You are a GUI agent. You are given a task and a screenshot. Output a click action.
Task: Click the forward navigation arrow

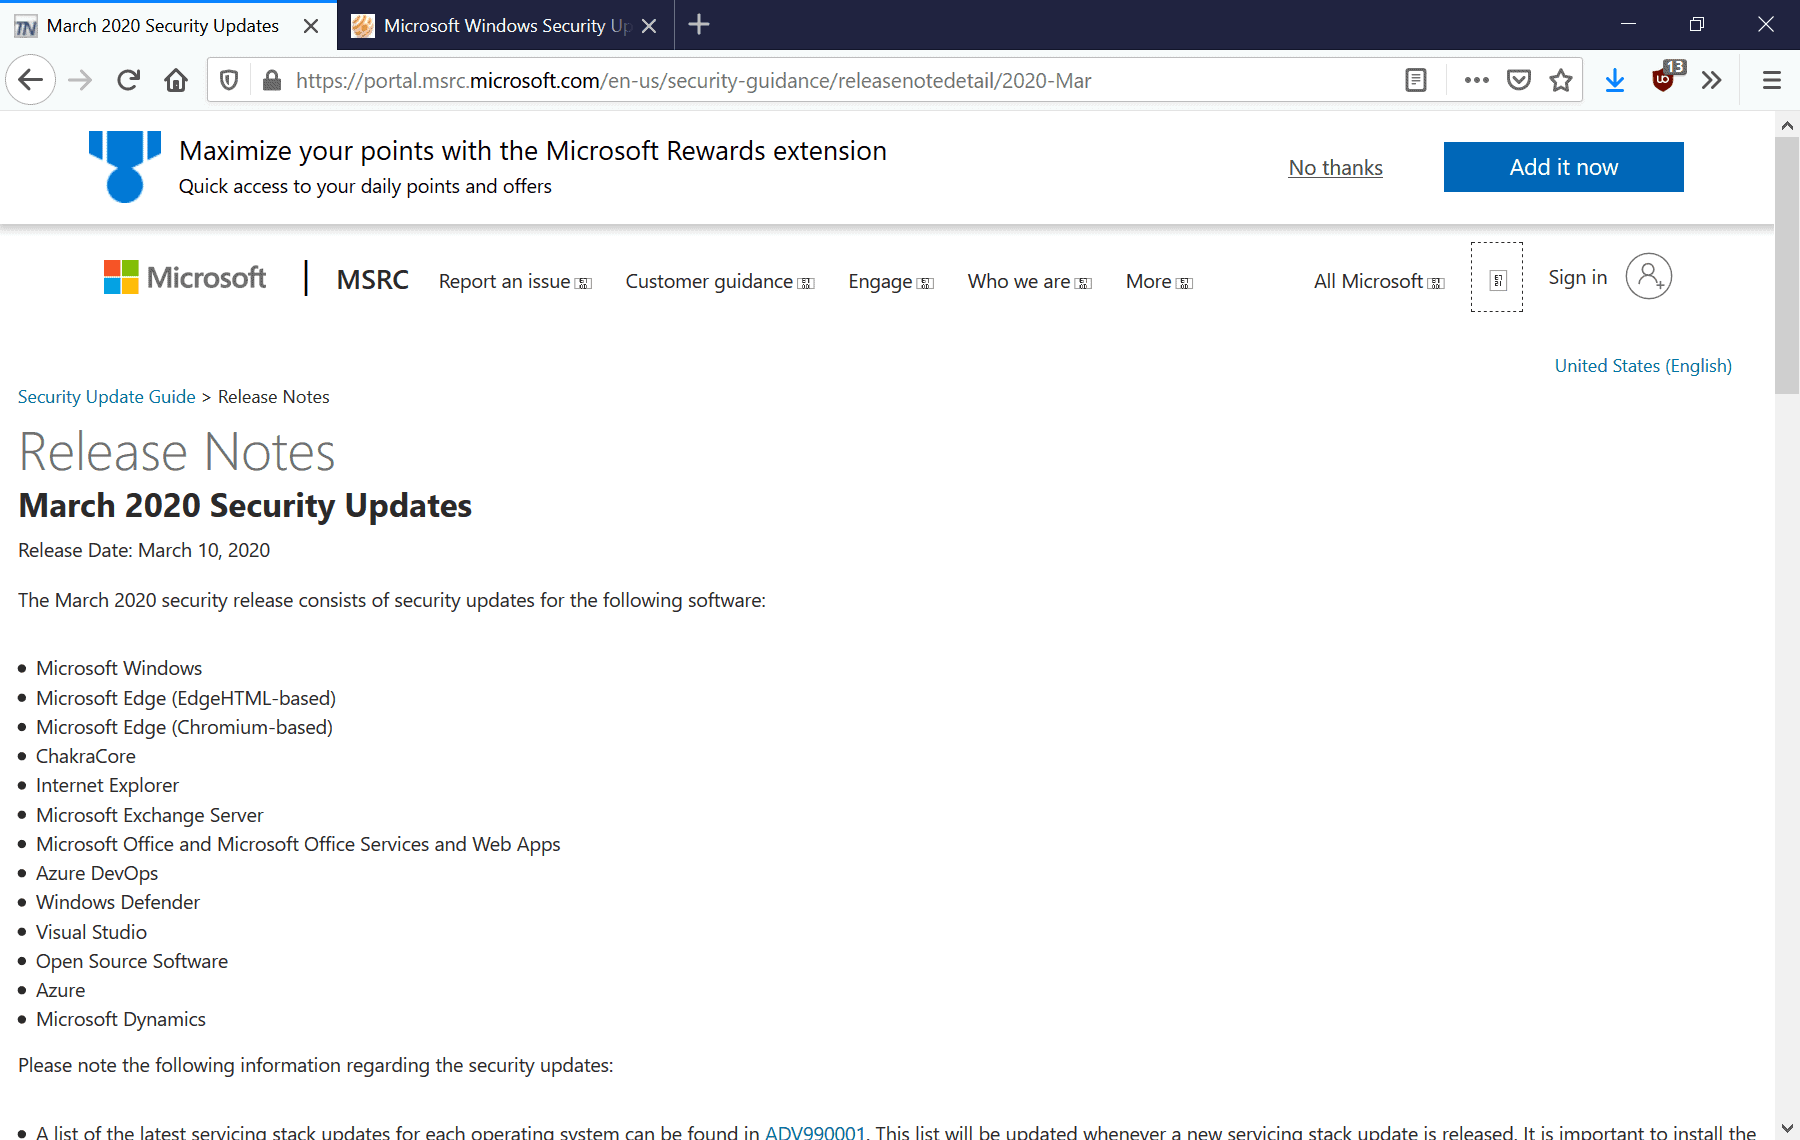[80, 80]
